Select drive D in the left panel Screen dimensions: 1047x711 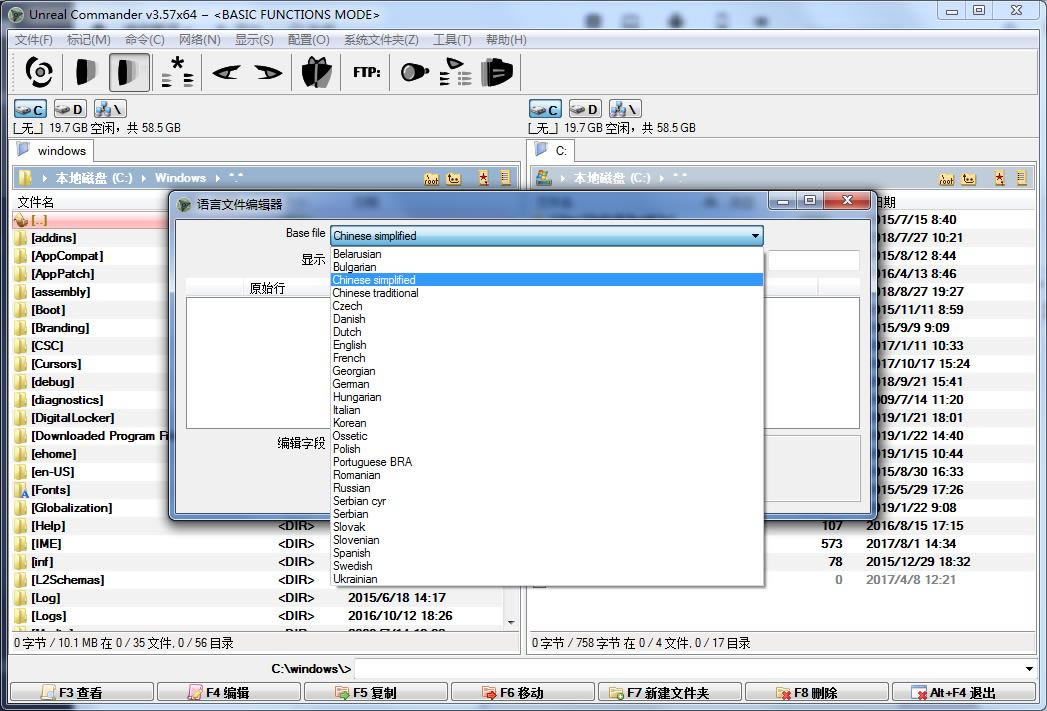click(x=70, y=109)
